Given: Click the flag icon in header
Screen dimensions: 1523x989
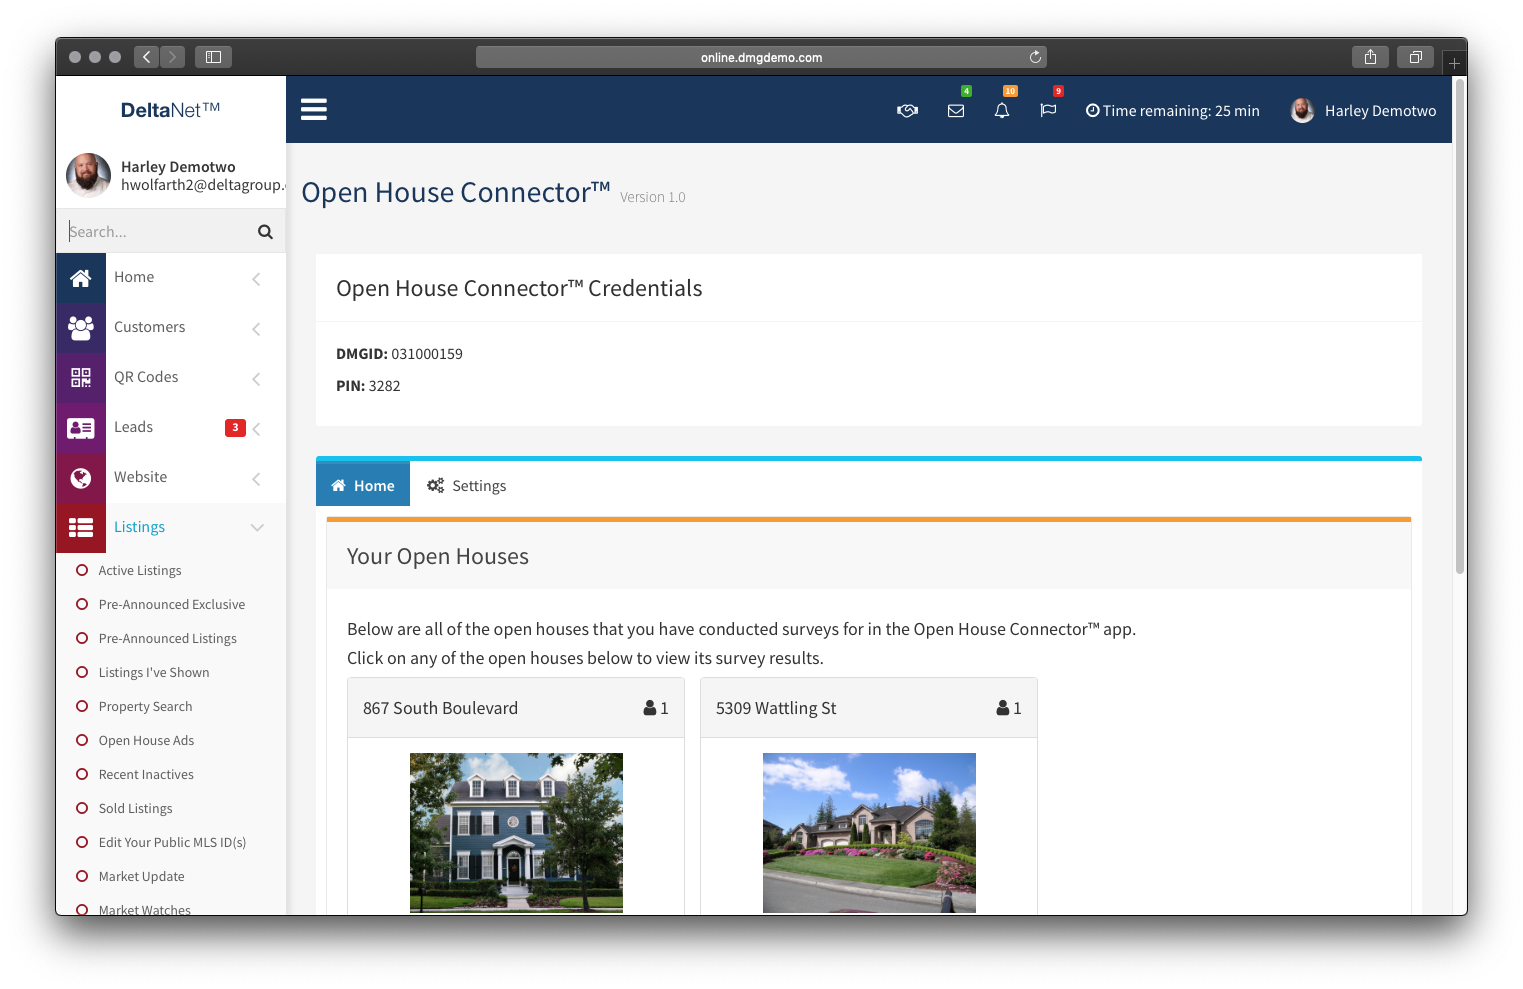Looking at the screenshot, I should [x=1048, y=111].
